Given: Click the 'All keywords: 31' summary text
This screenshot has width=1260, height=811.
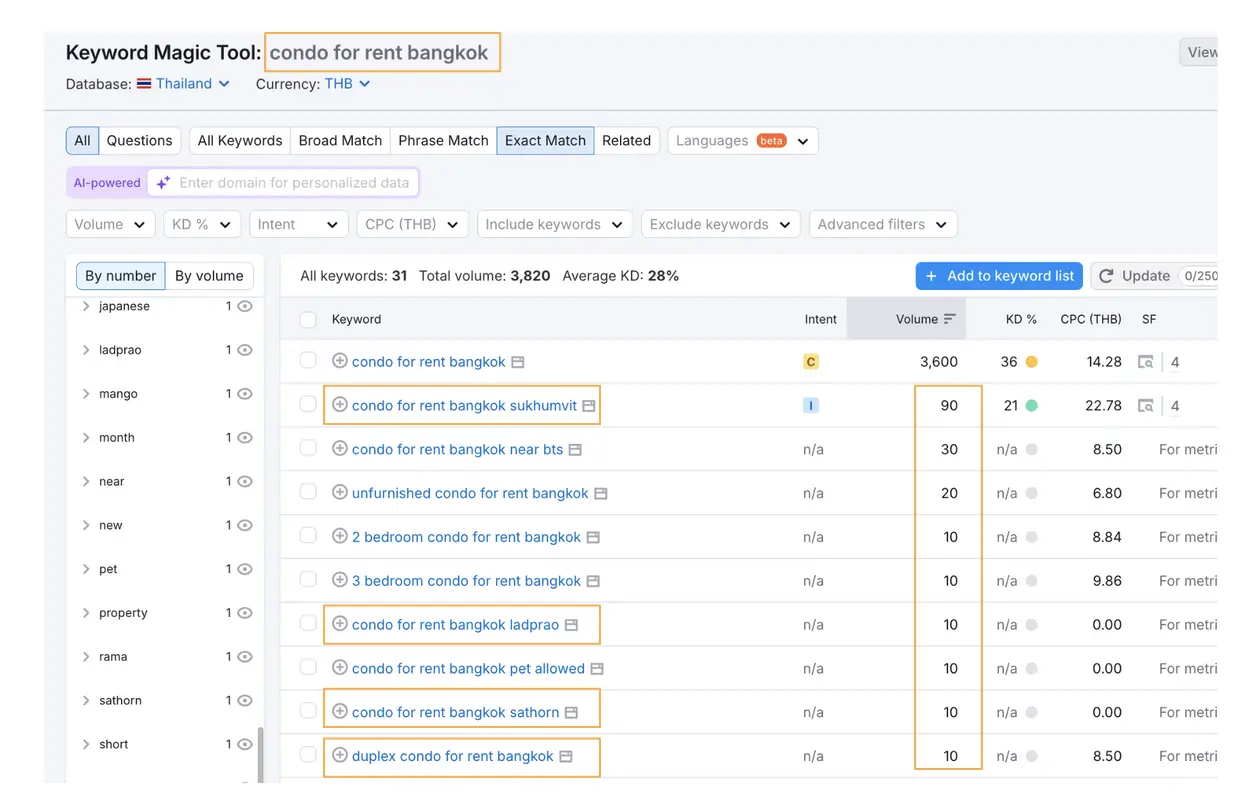Looking at the screenshot, I should [353, 276].
